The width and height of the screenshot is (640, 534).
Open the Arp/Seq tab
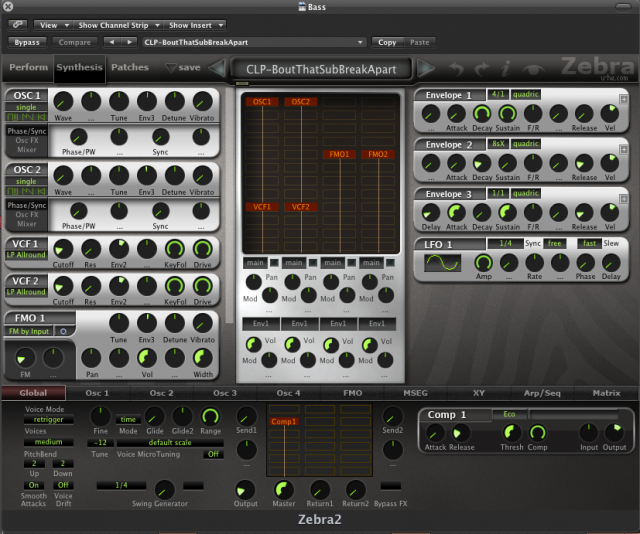(543, 393)
